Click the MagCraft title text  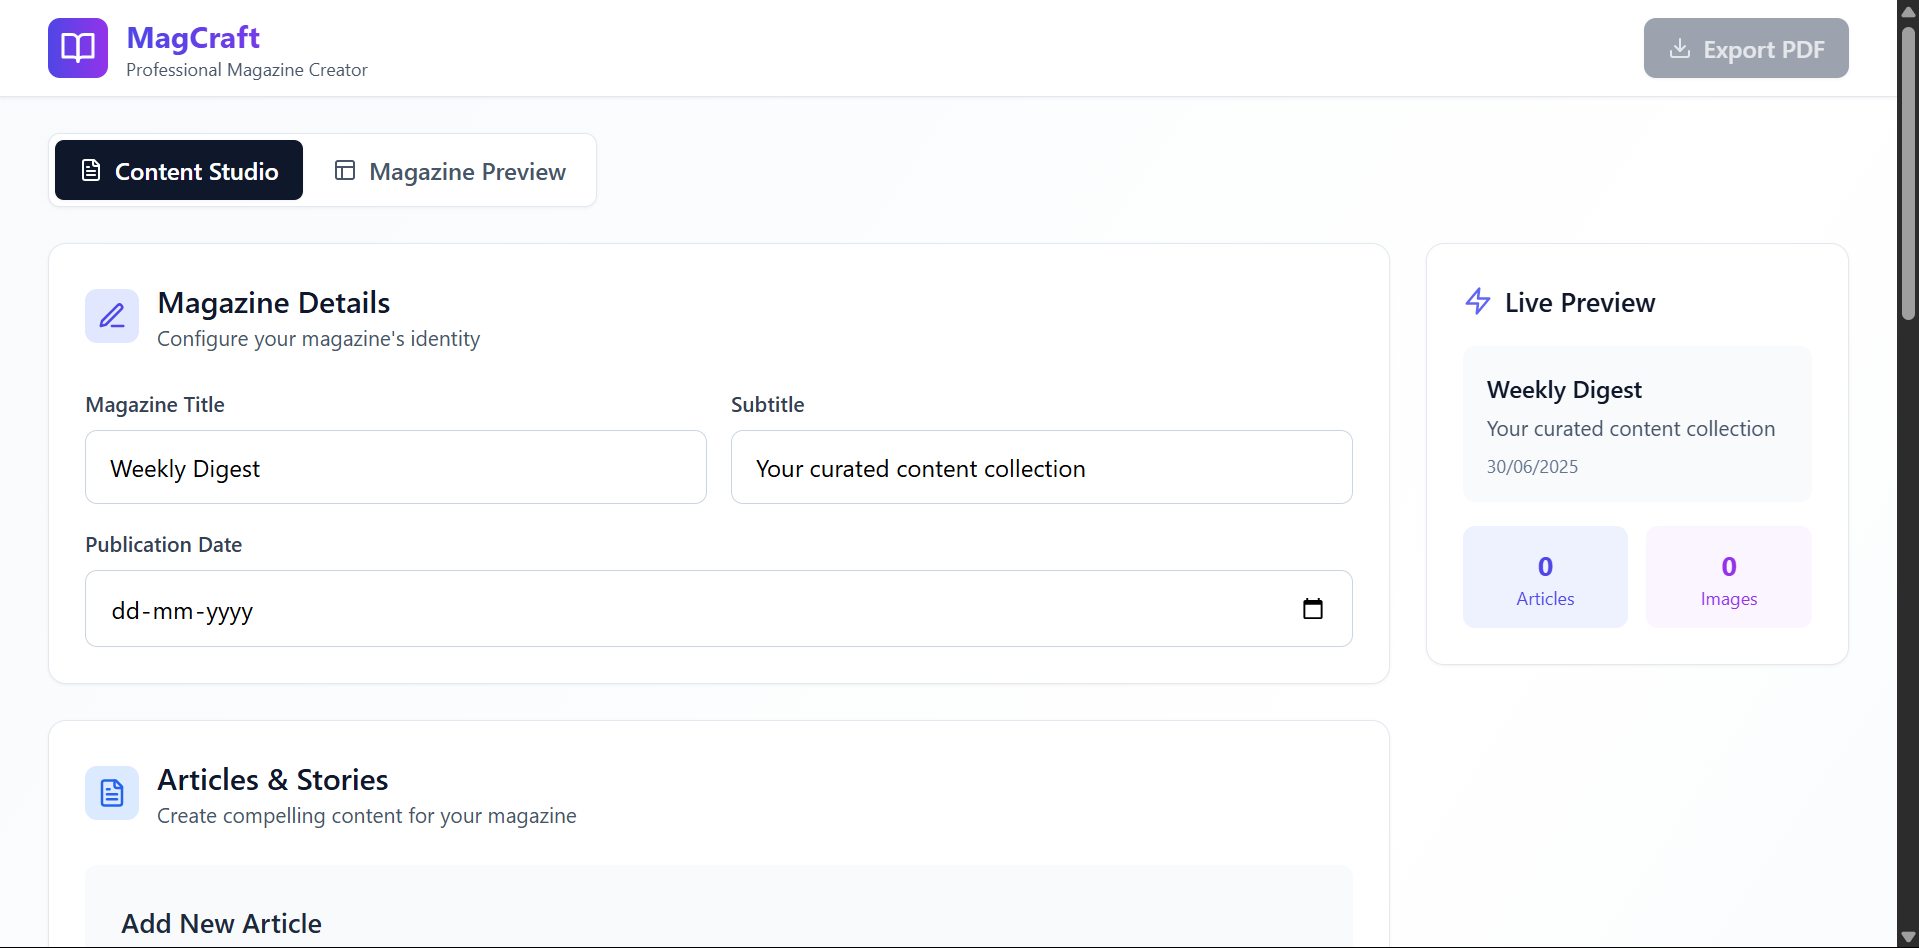(193, 38)
